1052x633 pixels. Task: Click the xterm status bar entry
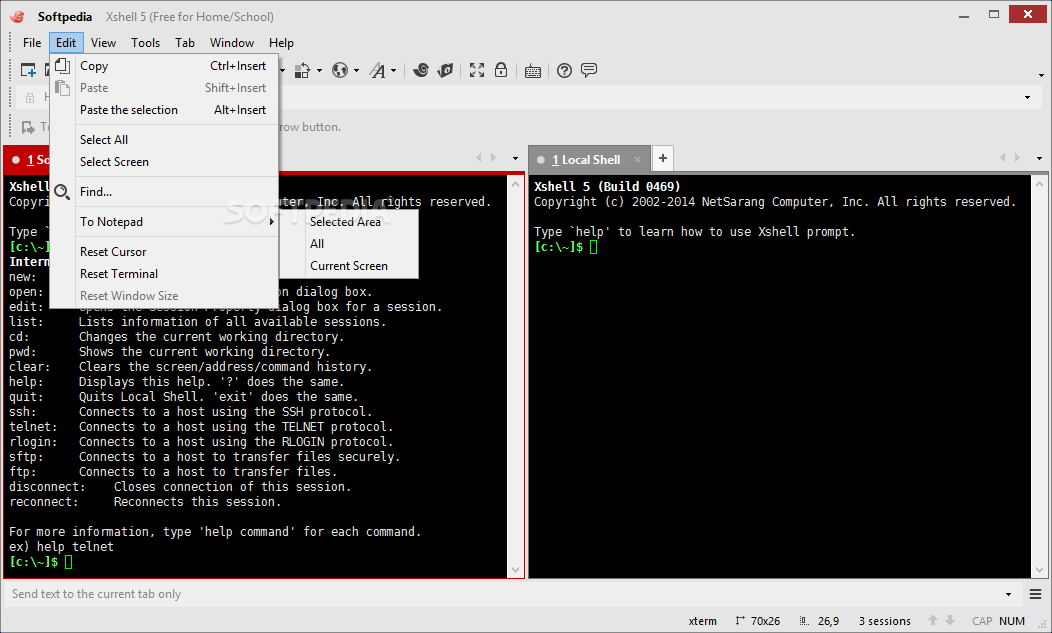pyautogui.click(x=702, y=621)
